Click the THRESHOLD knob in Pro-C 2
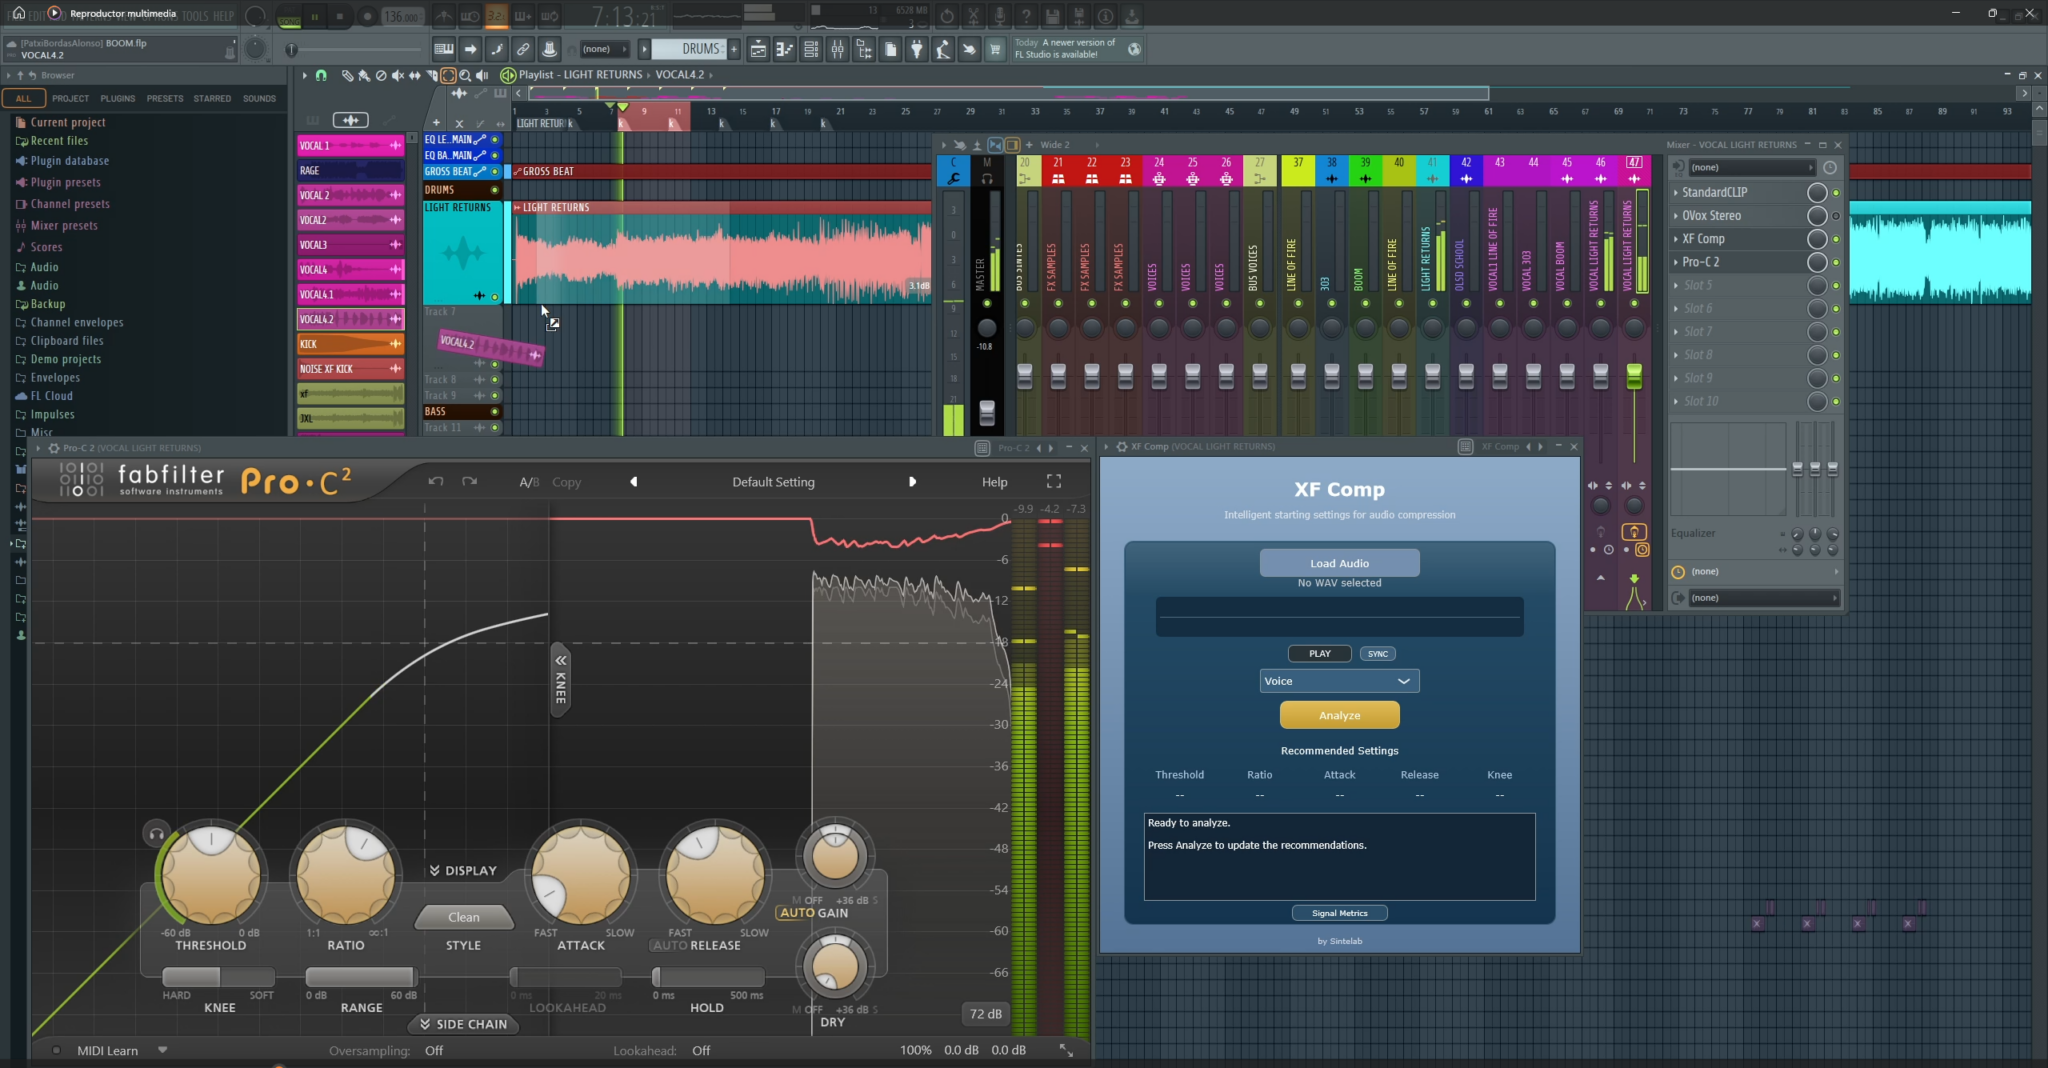This screenshot has width=2048, height=1068. point(211,876)
